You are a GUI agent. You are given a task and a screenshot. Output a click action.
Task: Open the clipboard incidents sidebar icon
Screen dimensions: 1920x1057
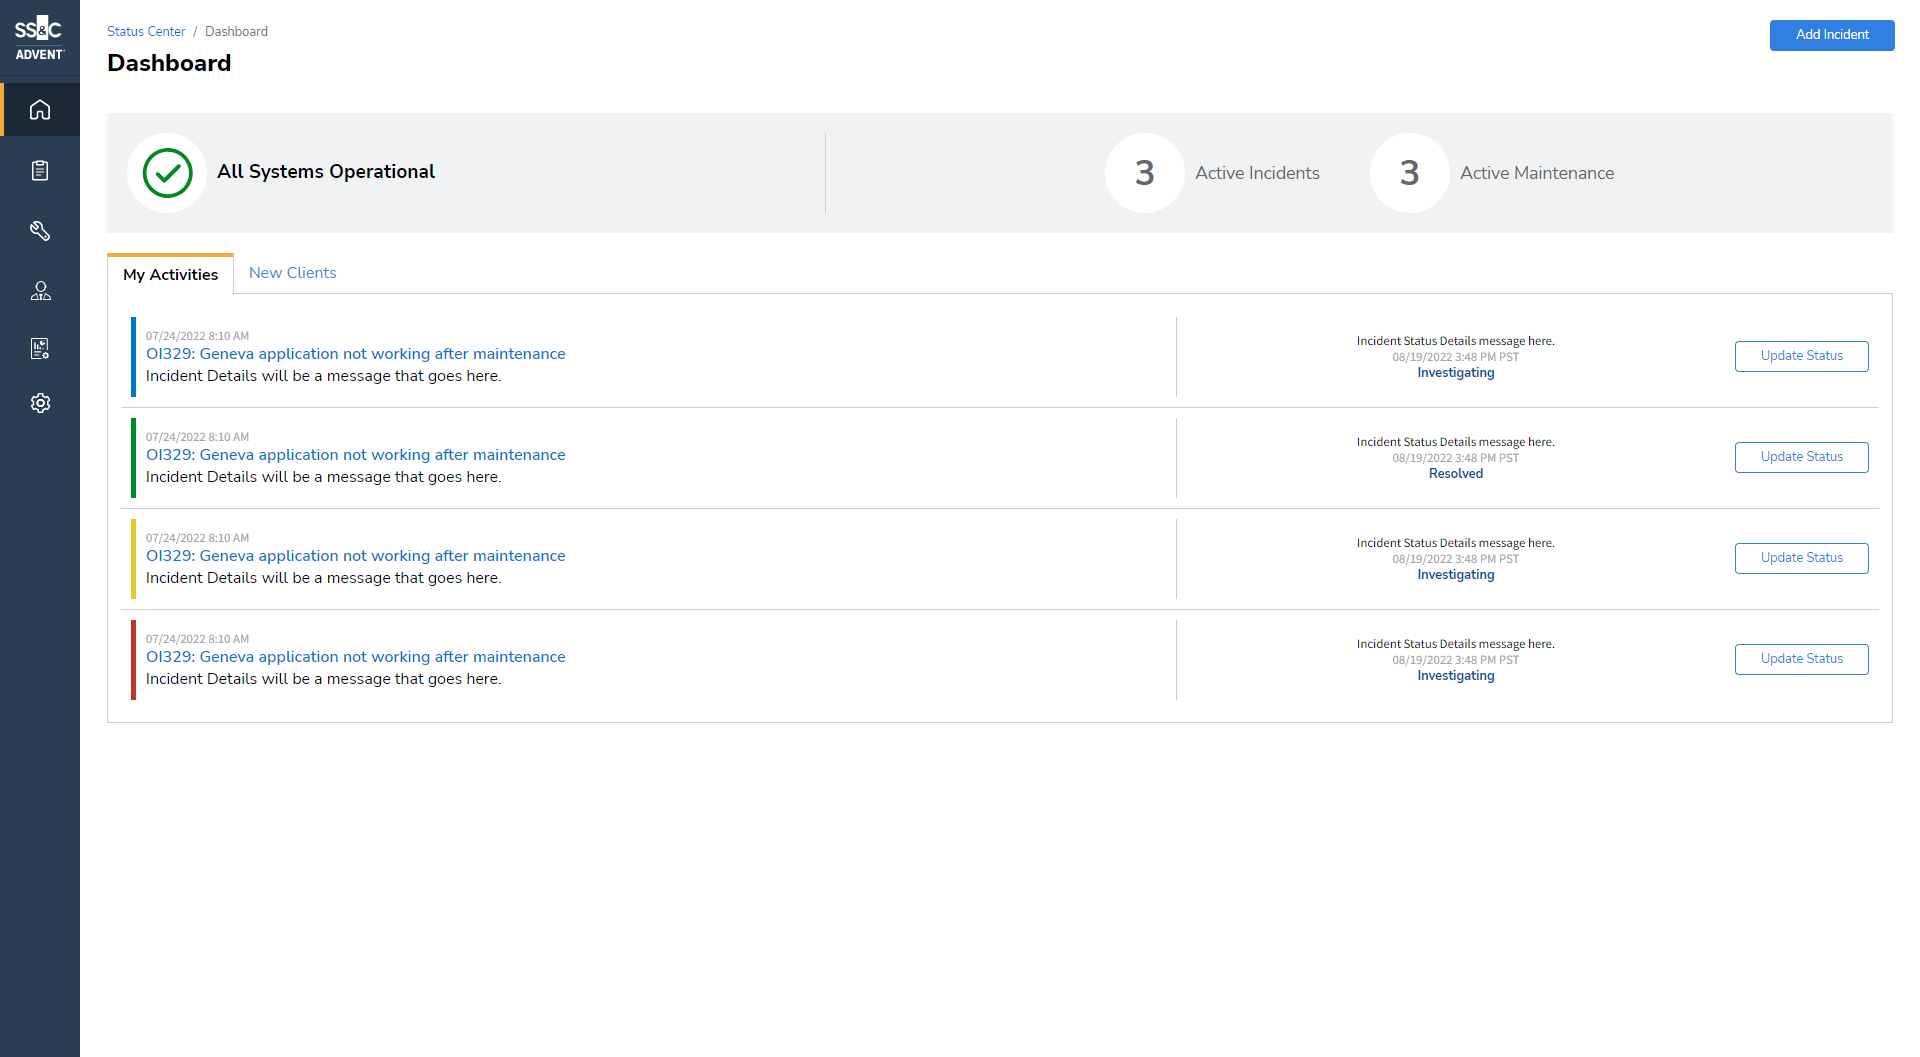[x=40, y=171]
